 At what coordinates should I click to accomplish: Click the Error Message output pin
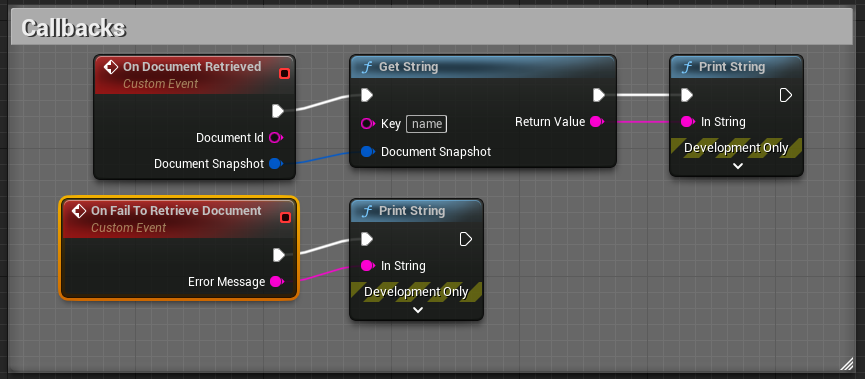click(276, 282)
